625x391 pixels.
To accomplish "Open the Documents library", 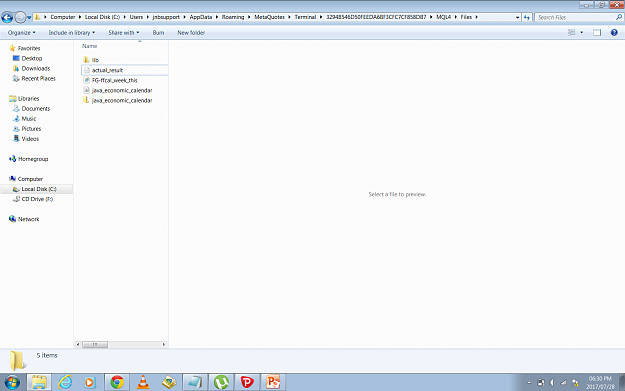I will pyautogui.click(x=36, y=108).
